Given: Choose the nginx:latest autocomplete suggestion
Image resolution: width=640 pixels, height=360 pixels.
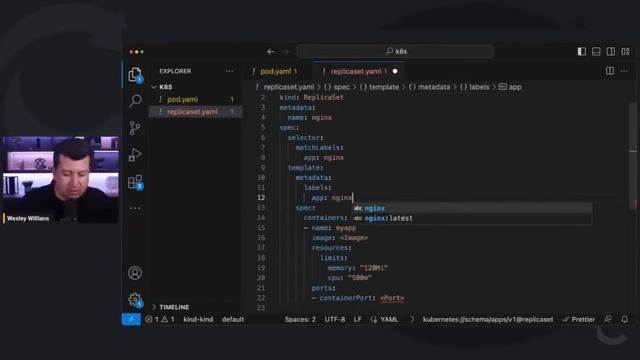Looking at the screenshot, I should (472, 218).
